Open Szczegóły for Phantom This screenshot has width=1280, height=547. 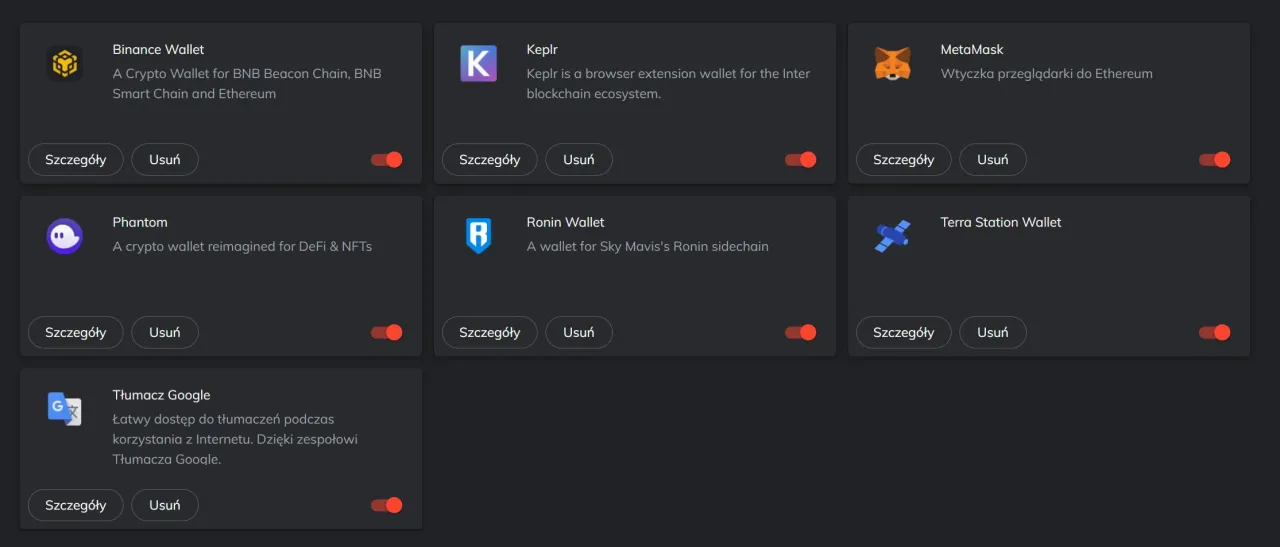click(76, 333)
